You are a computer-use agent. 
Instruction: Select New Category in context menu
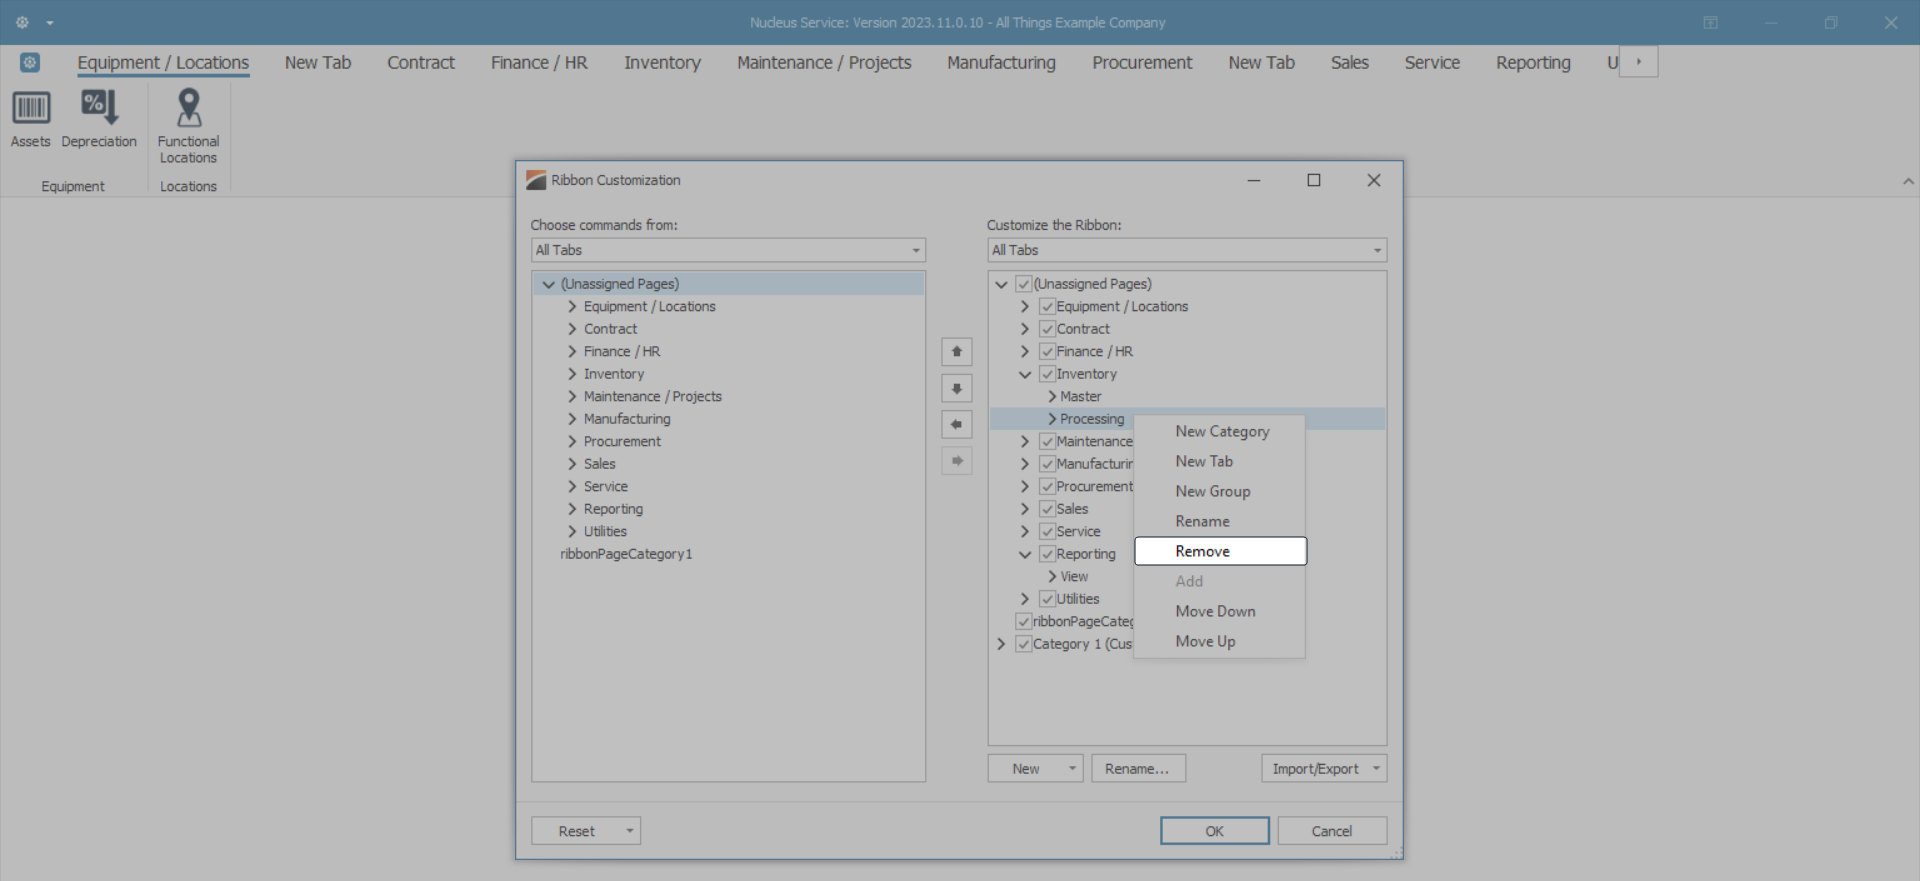pyautogui.click(x=1220, y=431)
